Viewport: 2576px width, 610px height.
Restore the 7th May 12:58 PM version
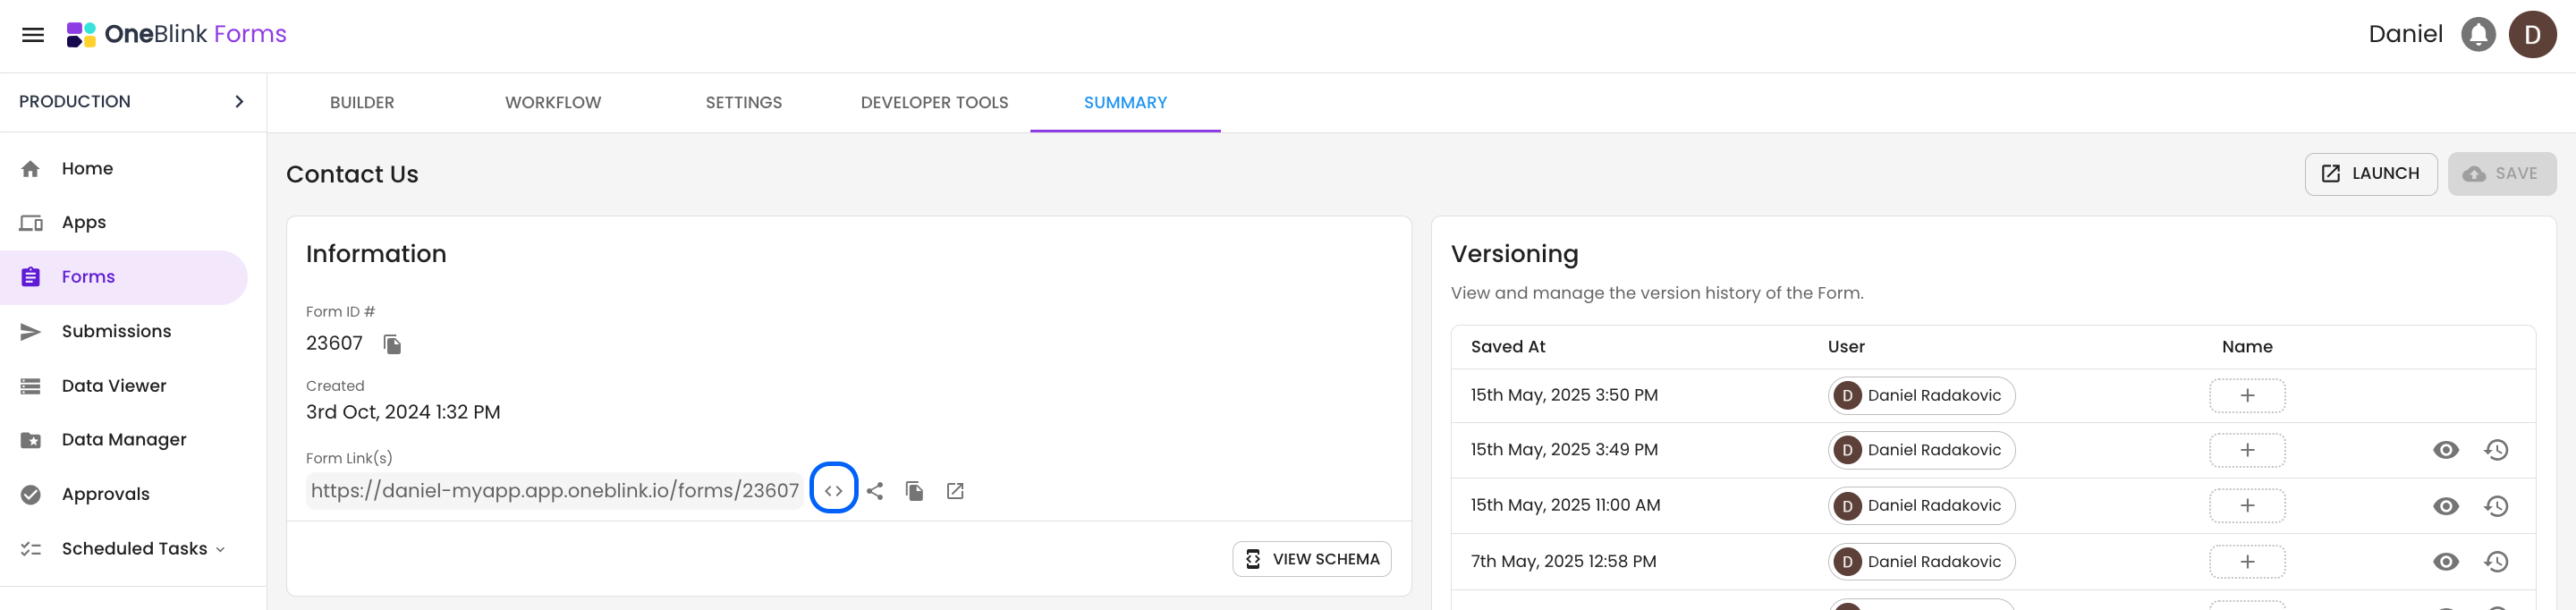(x=2496, y=562)
